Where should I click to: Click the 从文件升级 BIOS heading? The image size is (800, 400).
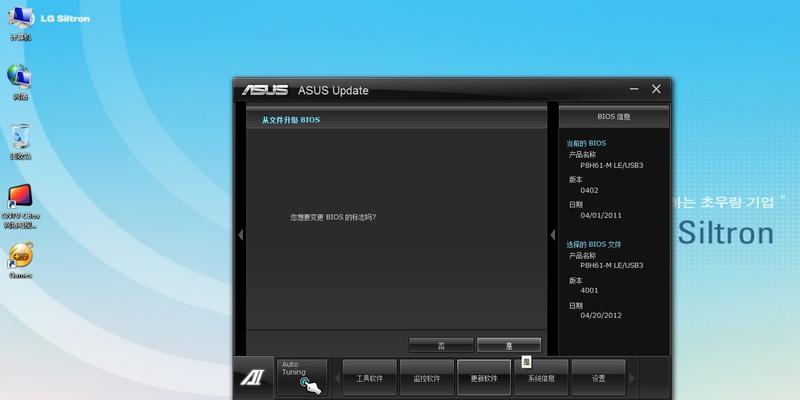[x=291, y=120]
